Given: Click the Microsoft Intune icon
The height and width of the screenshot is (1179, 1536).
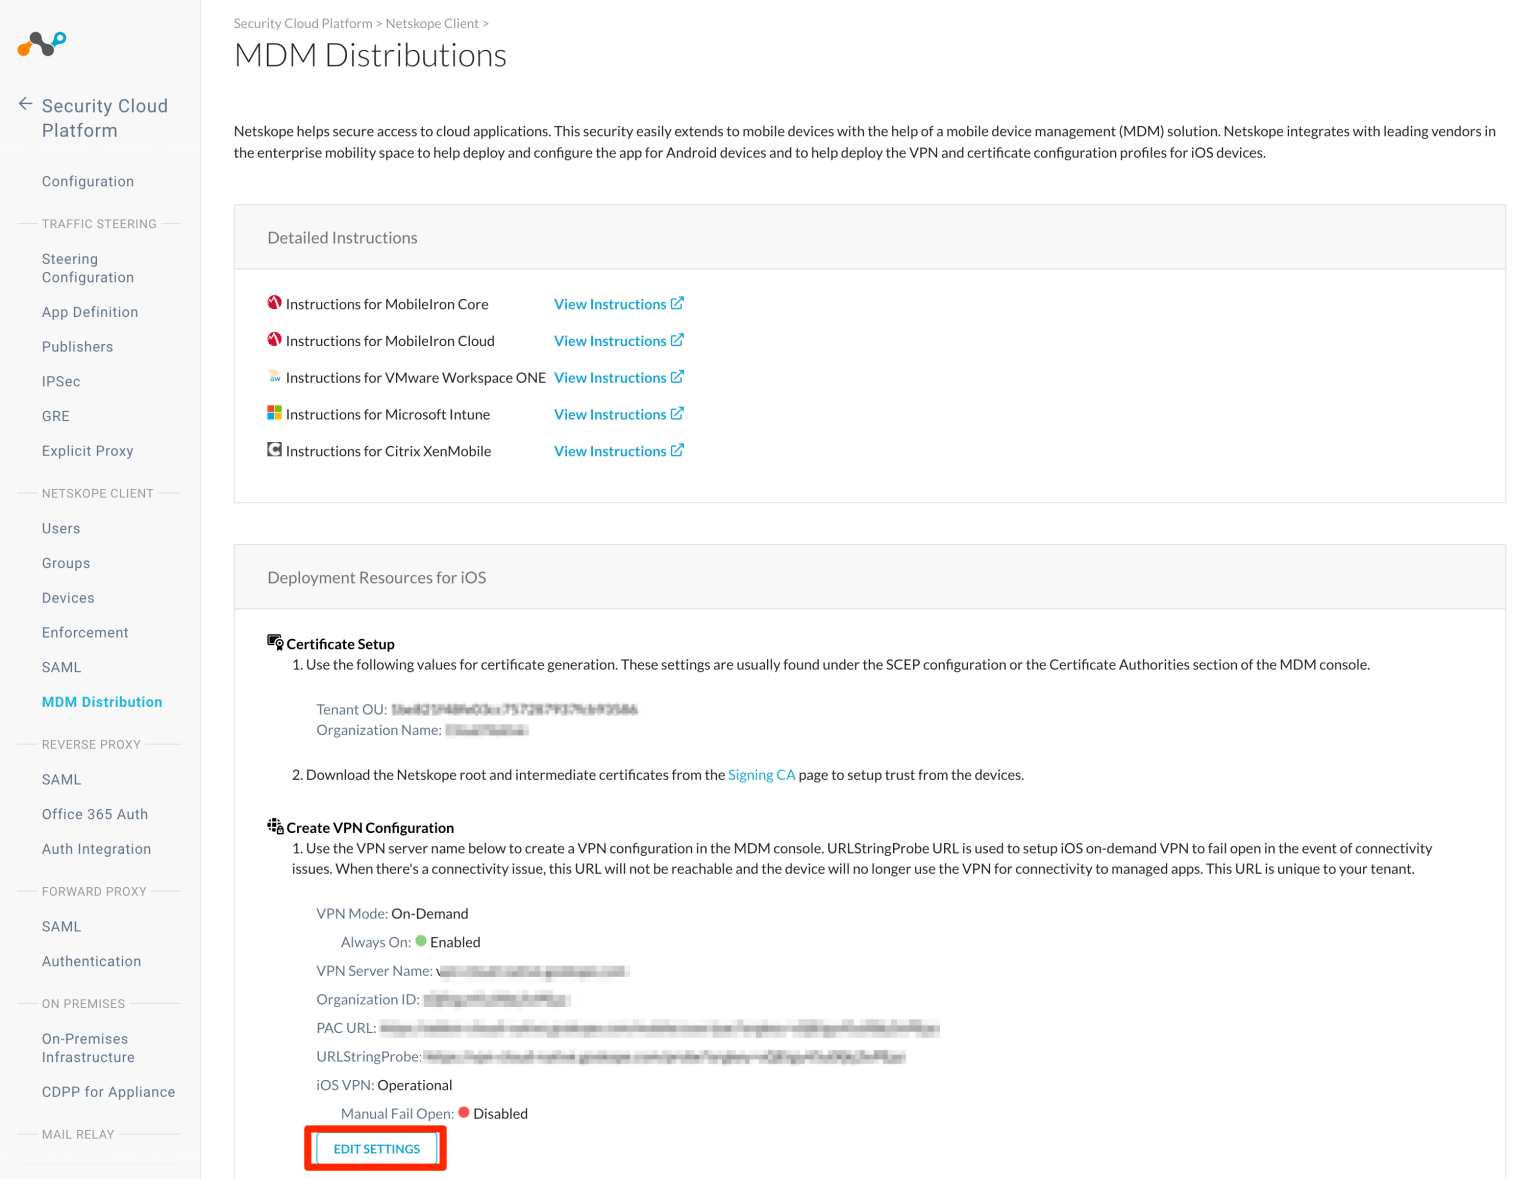Looking at the screenshot, I should [x=275, y=413].
